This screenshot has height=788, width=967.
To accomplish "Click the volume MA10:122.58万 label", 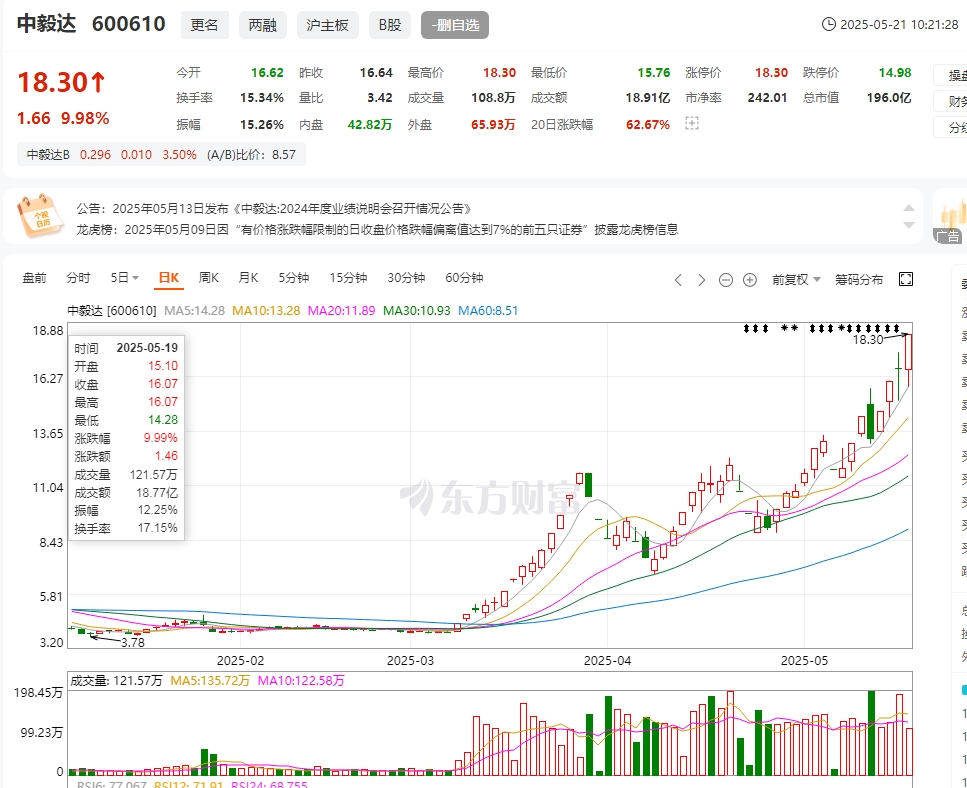I will pyautogui.click(x=301, y=681).
